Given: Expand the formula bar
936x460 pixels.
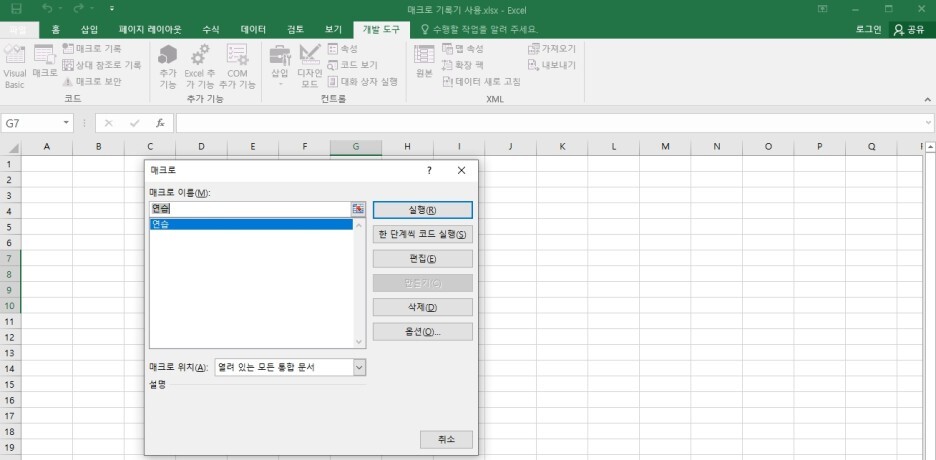Looking at the screenshot, I should (928, 123).
